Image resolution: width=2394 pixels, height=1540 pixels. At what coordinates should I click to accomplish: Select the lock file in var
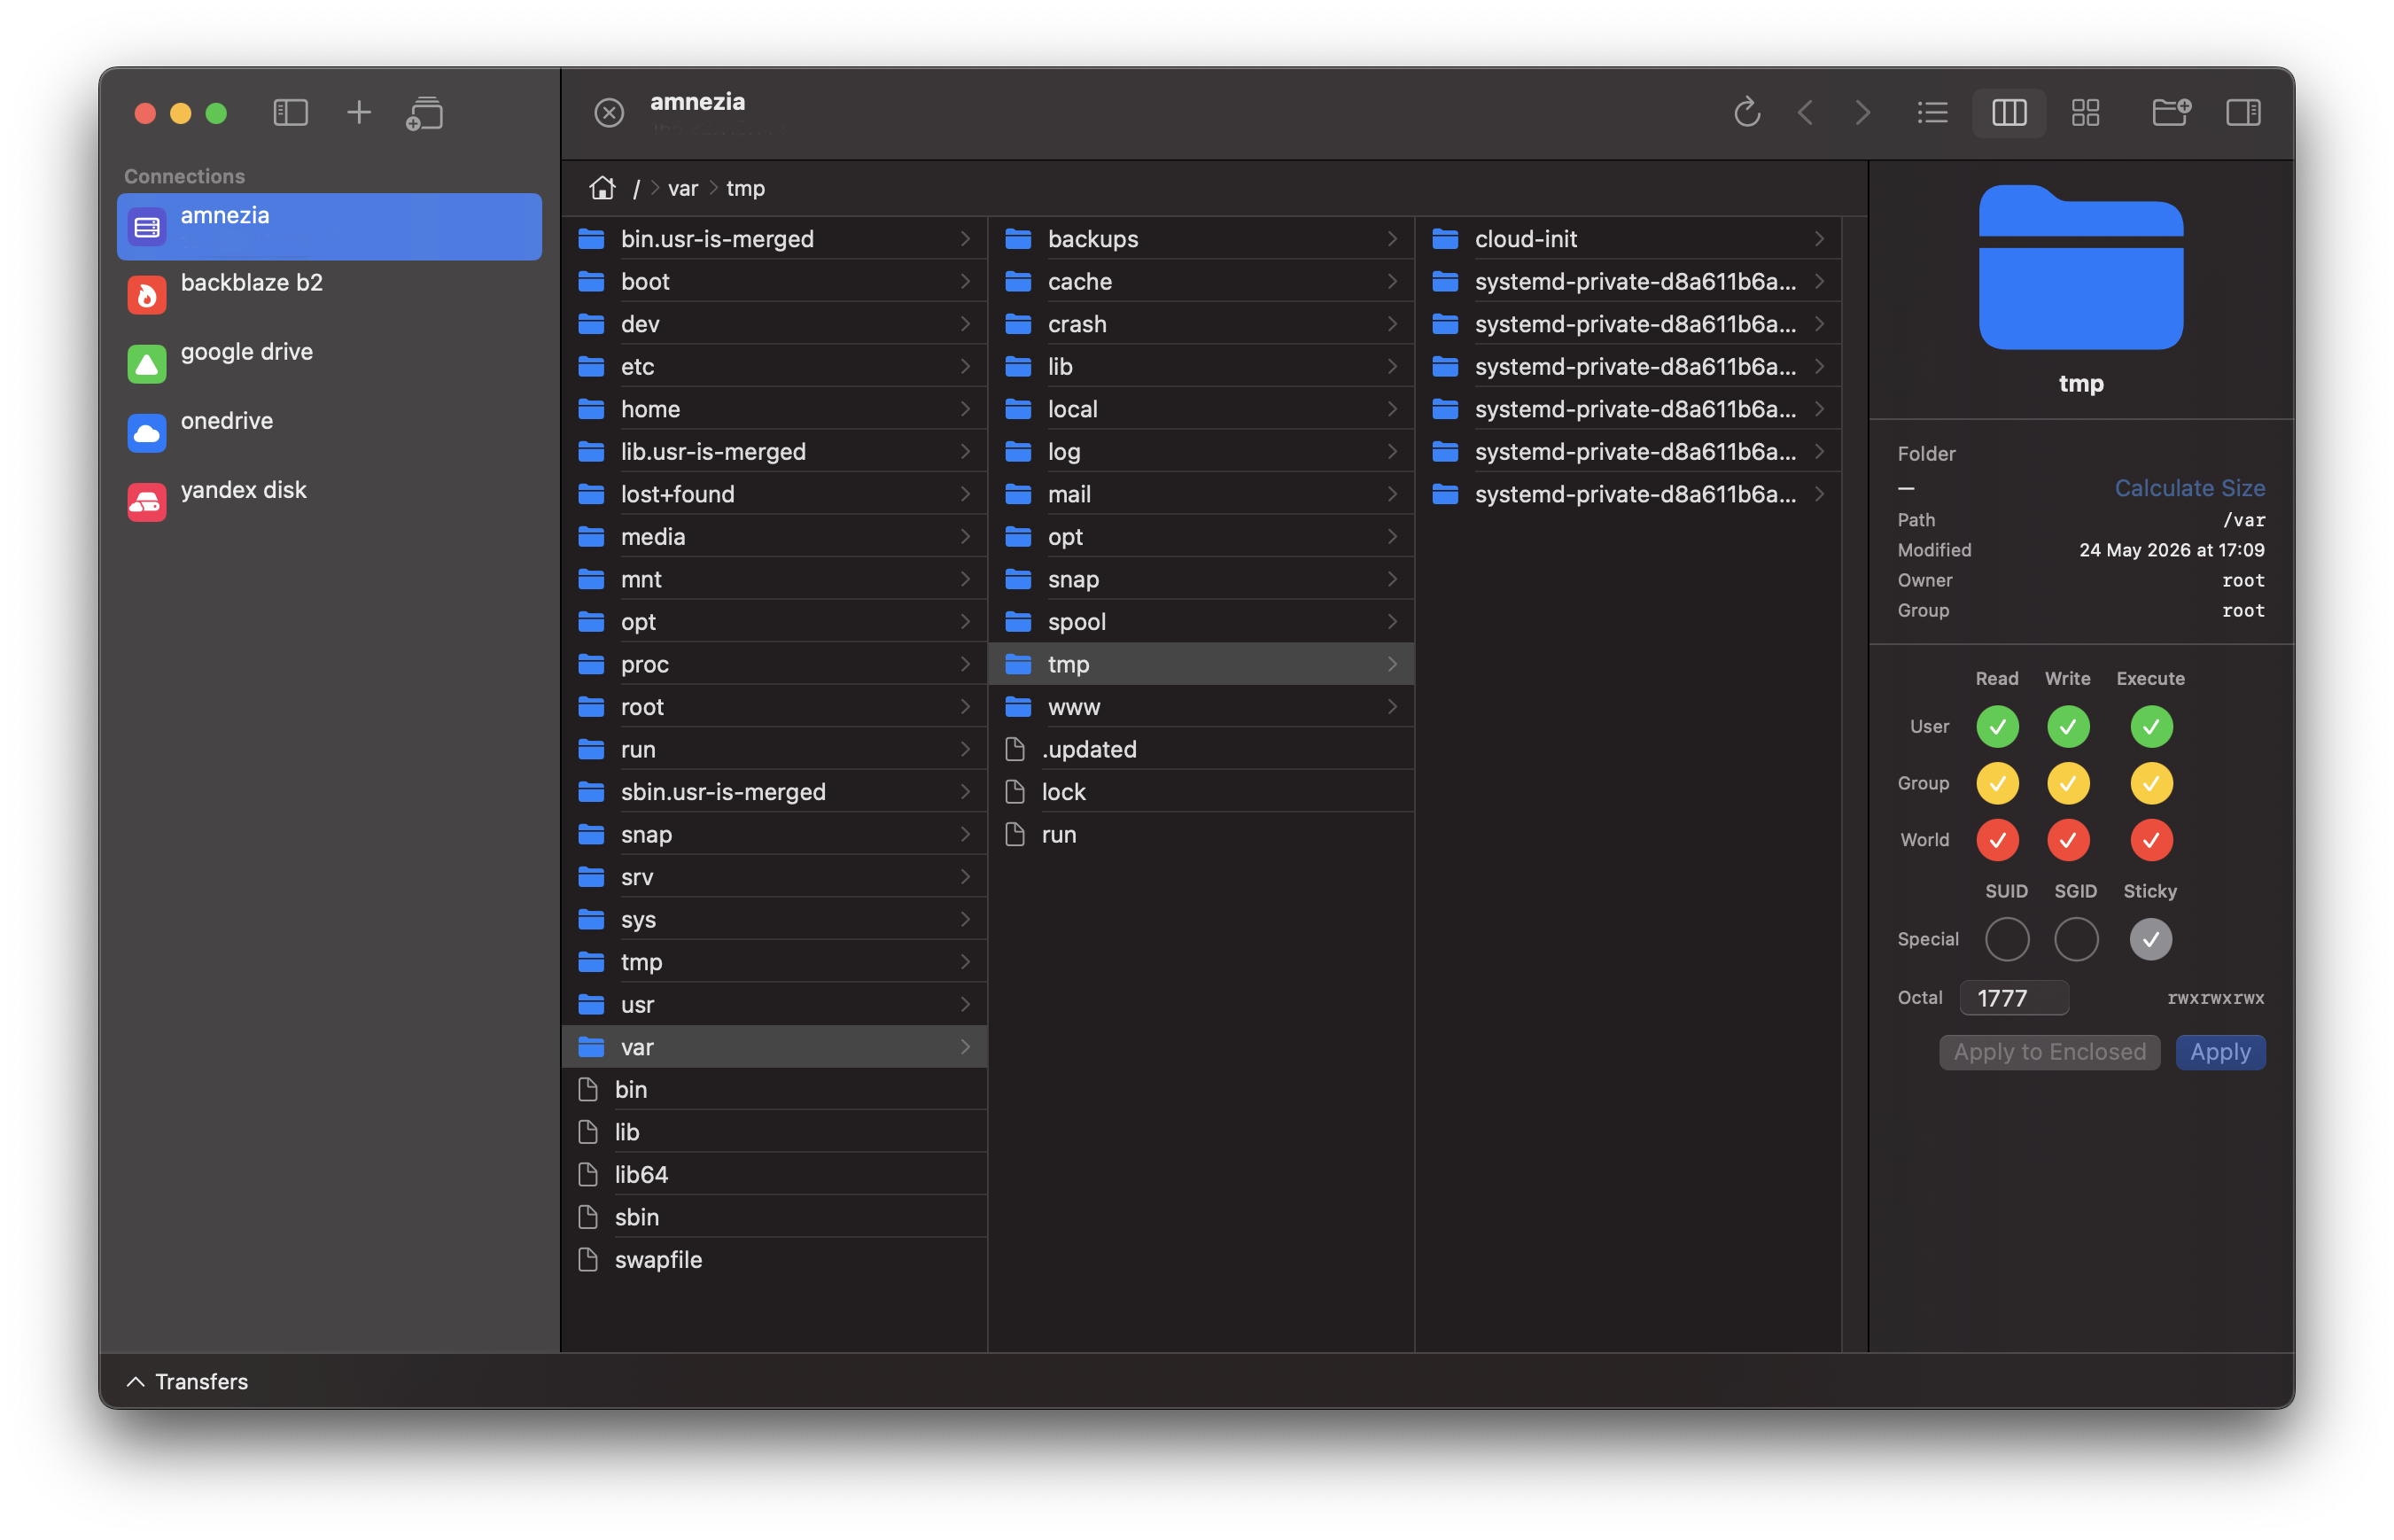click(x=1201, y=792)
